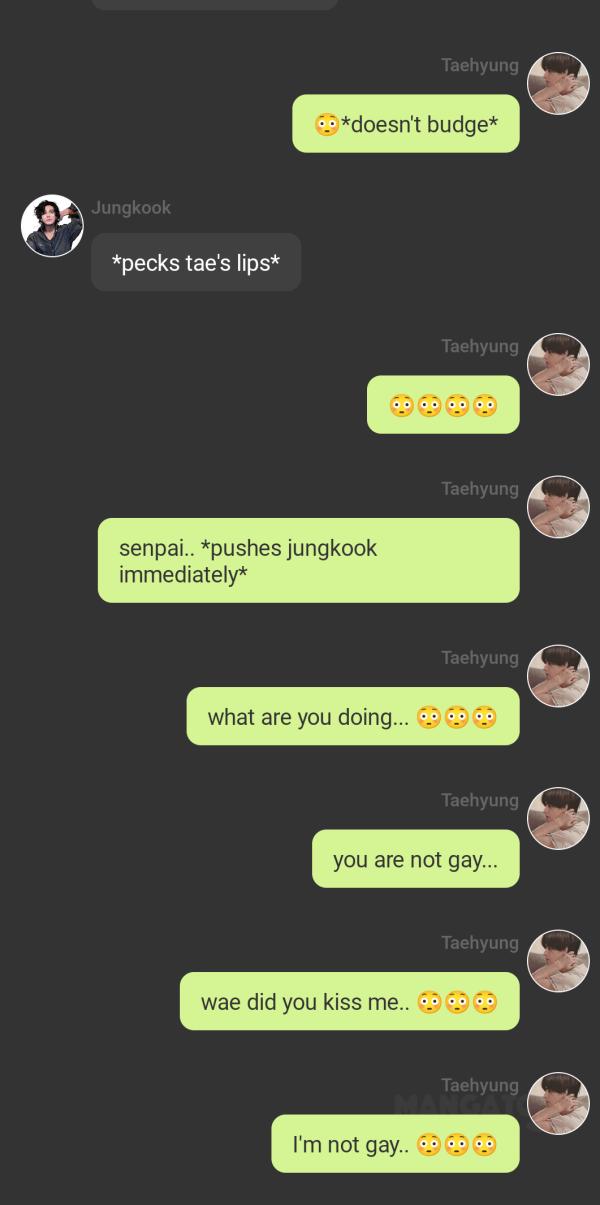The height and width of the screenshot is (1205, 600).
Task: Tap the "*doesn't budge*" chat bubble
Action: [406, 124]
